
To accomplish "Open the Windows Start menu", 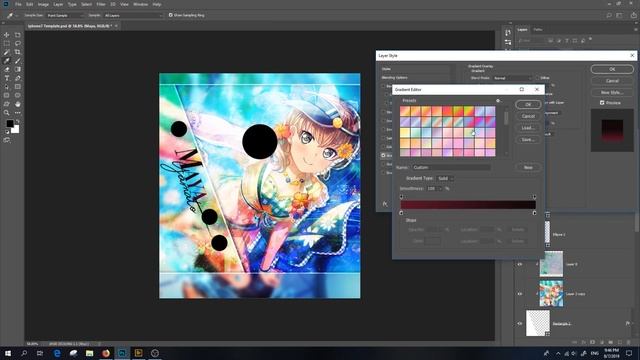I will tap(8, 353).
